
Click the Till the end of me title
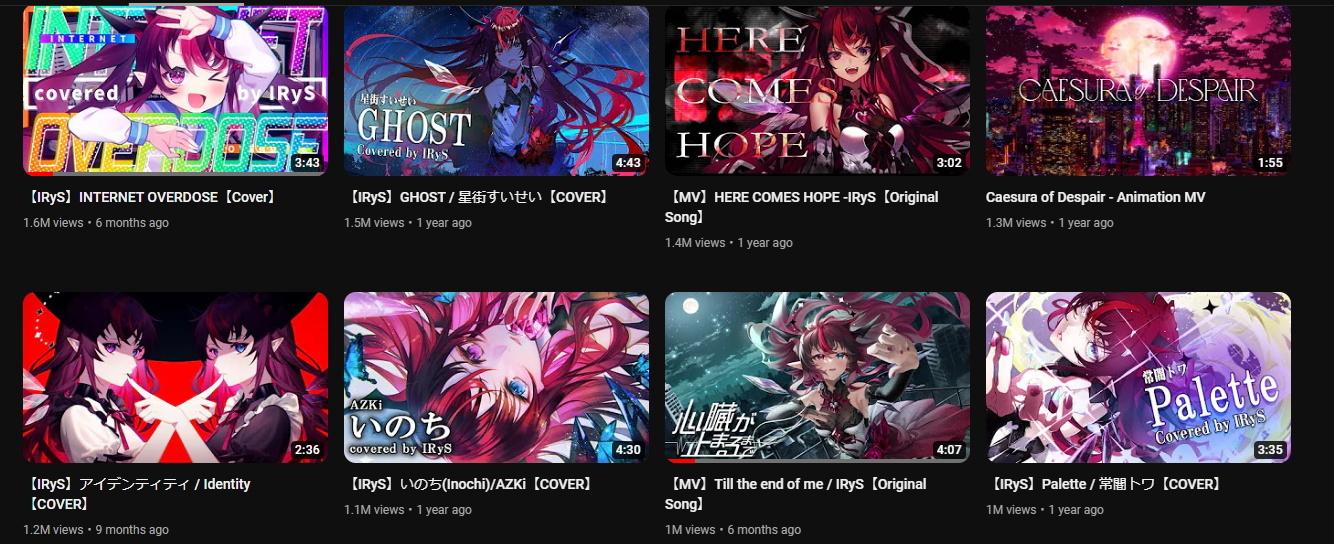click(796, 494)
